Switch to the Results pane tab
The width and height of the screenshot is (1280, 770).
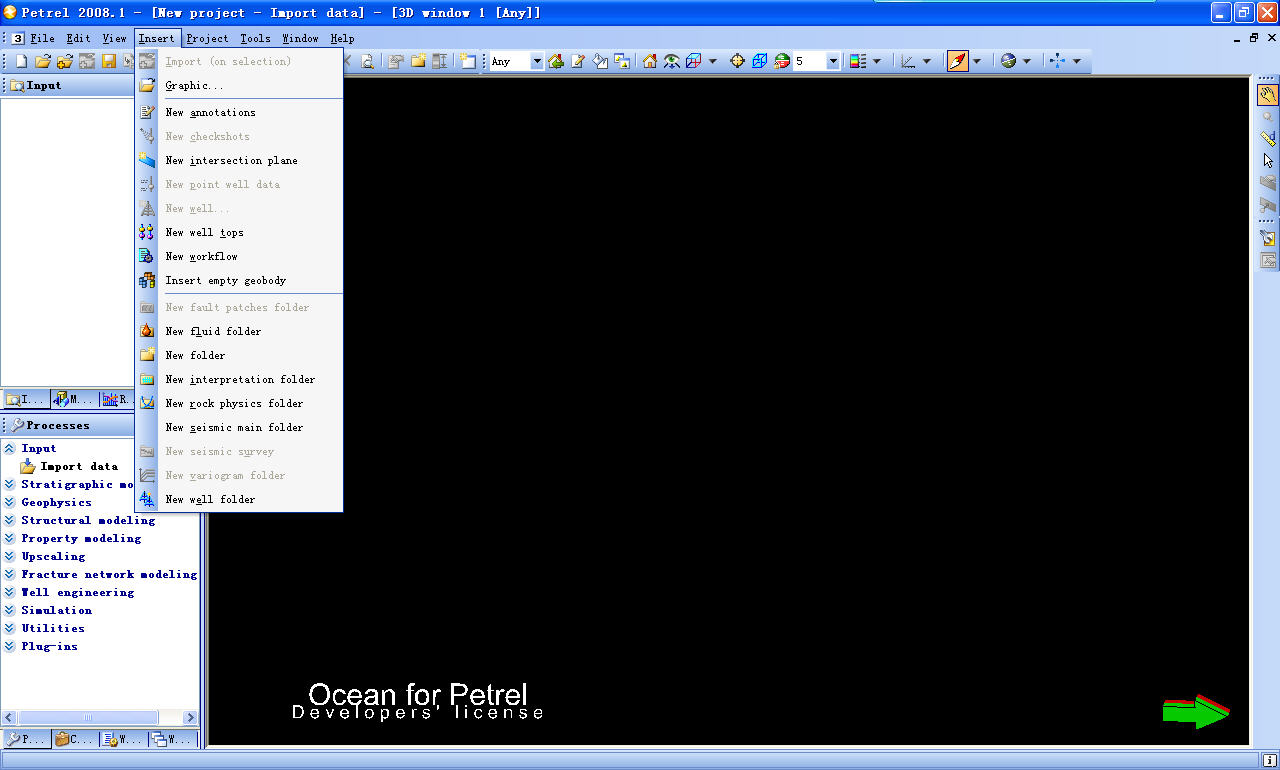117,400
